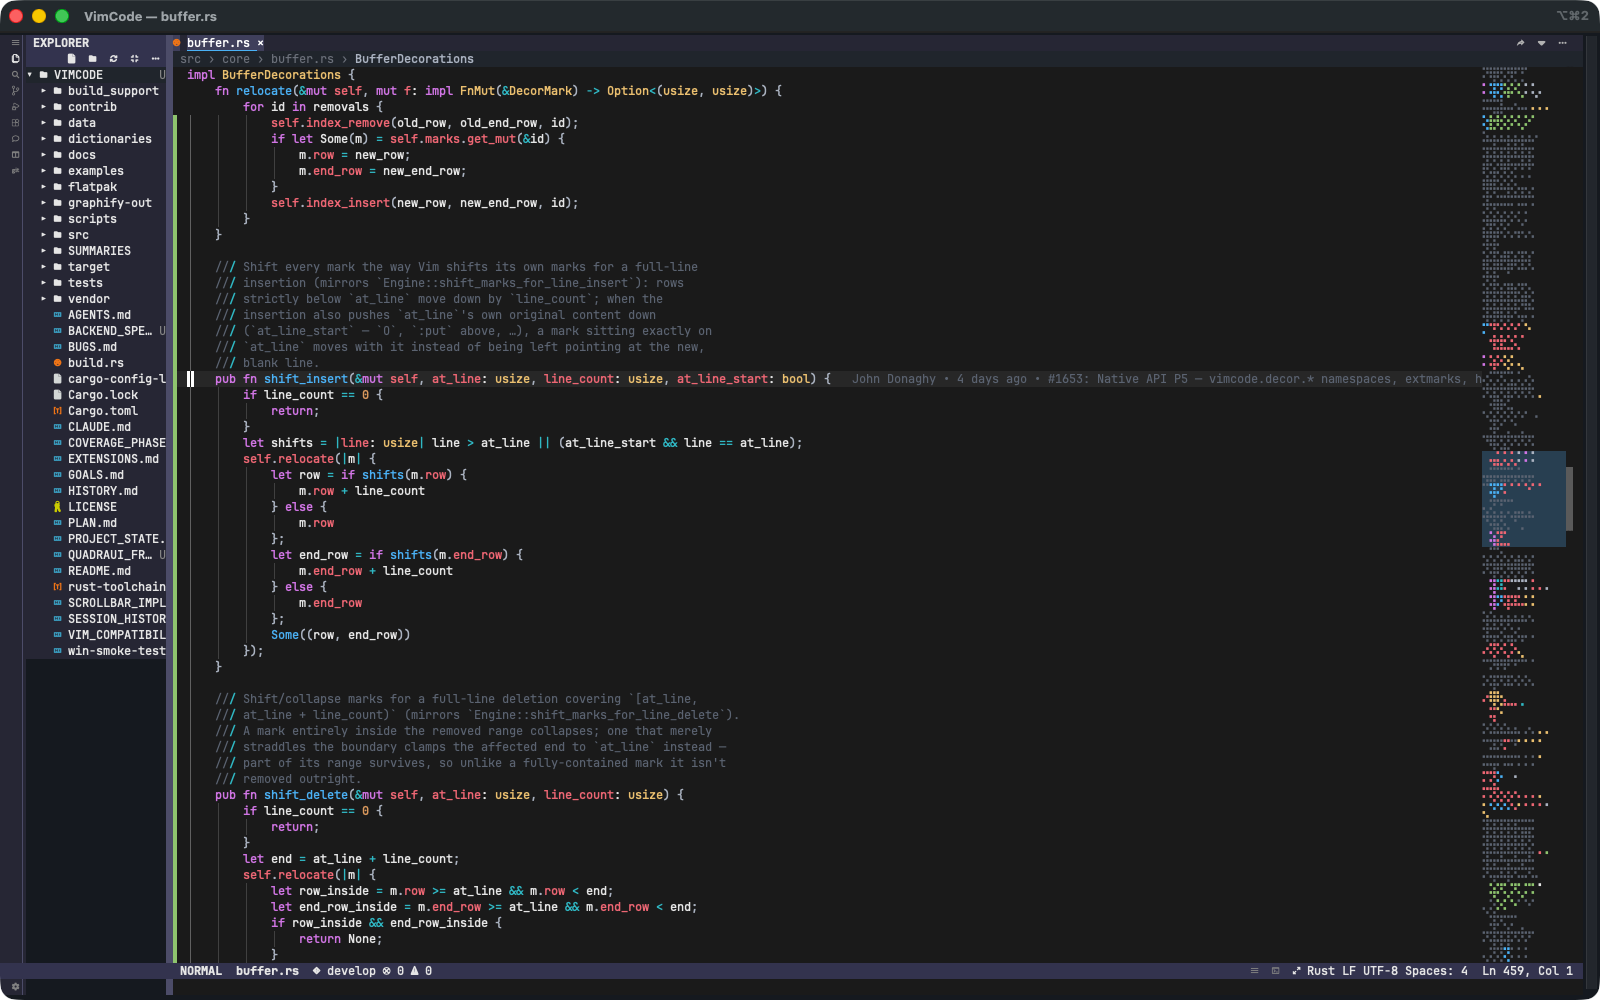Open Explorer more actions ellipsis
1600x1000 pixels.
(156, 59)
